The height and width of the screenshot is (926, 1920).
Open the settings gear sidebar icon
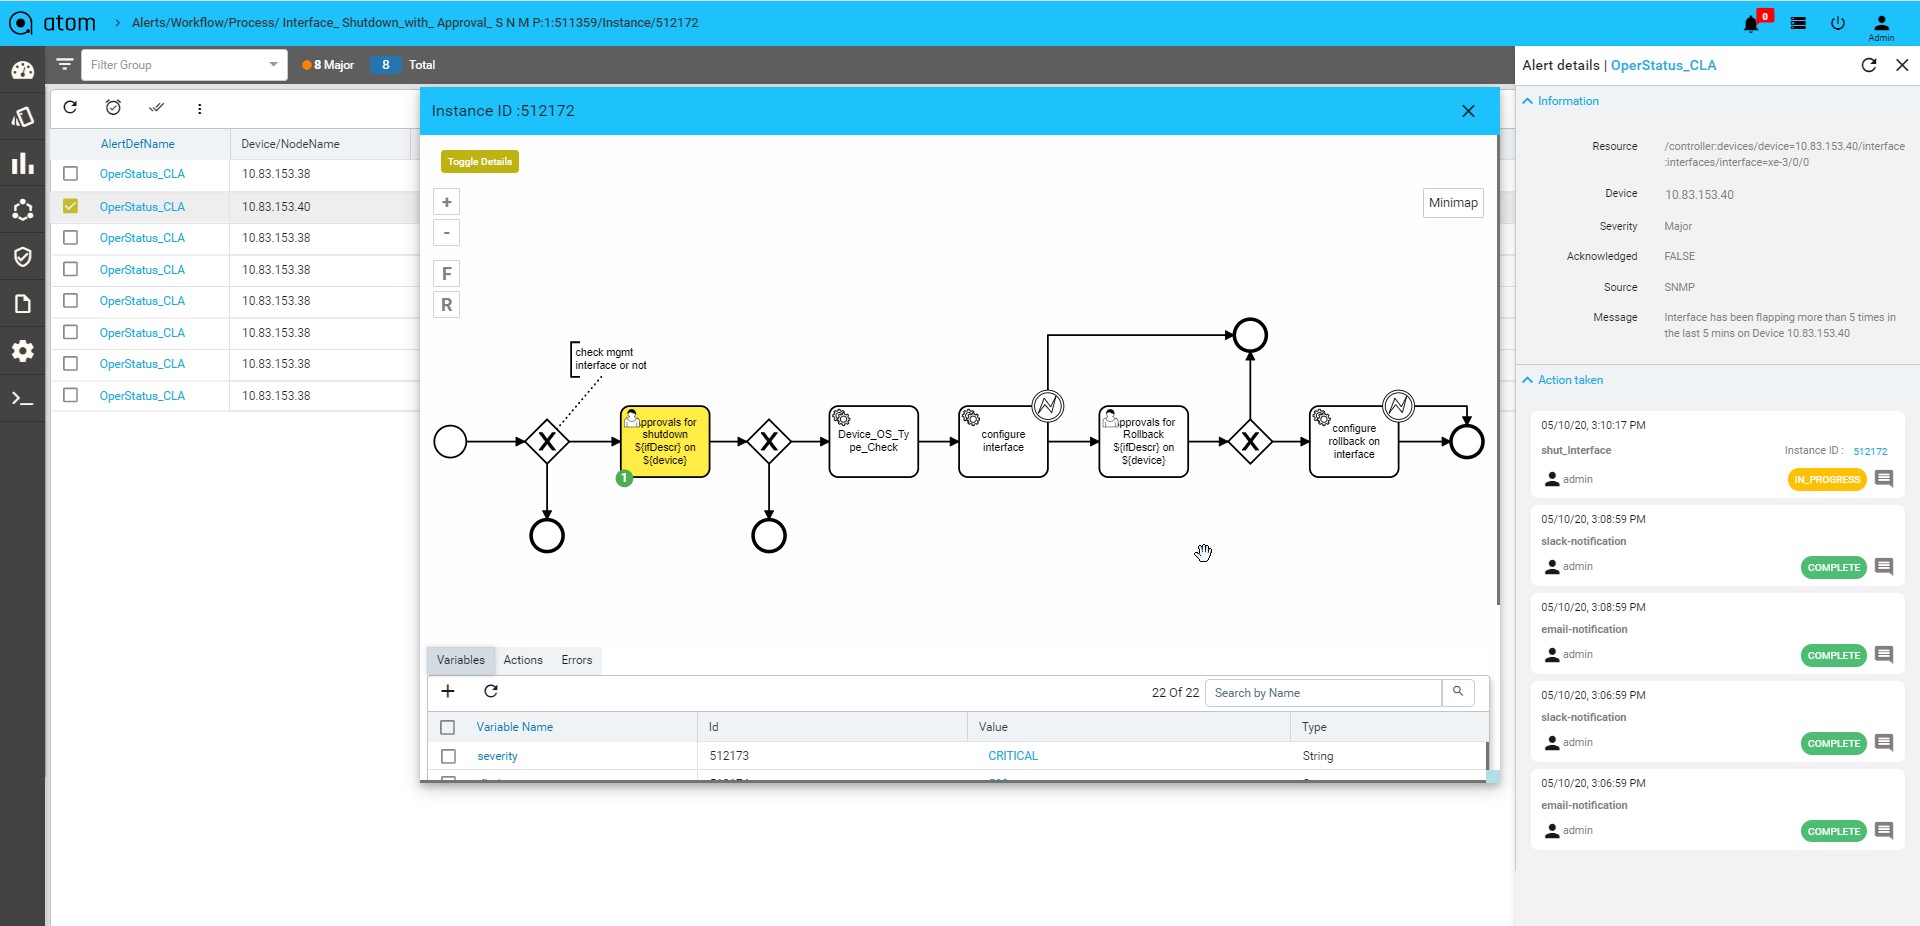click(x=22, y=351)
